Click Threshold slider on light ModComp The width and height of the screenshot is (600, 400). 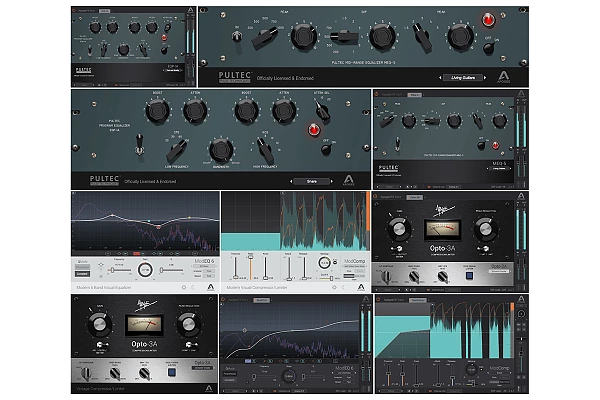pos(236,268)
